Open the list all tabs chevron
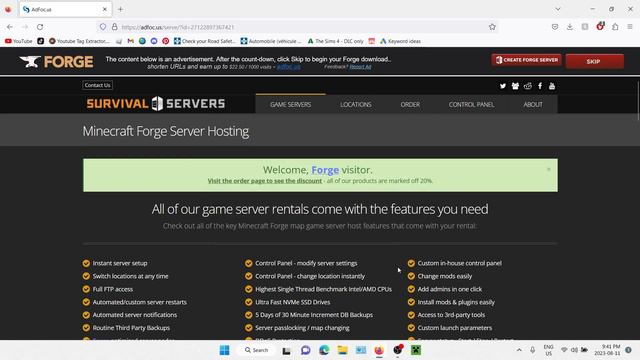 558,9
